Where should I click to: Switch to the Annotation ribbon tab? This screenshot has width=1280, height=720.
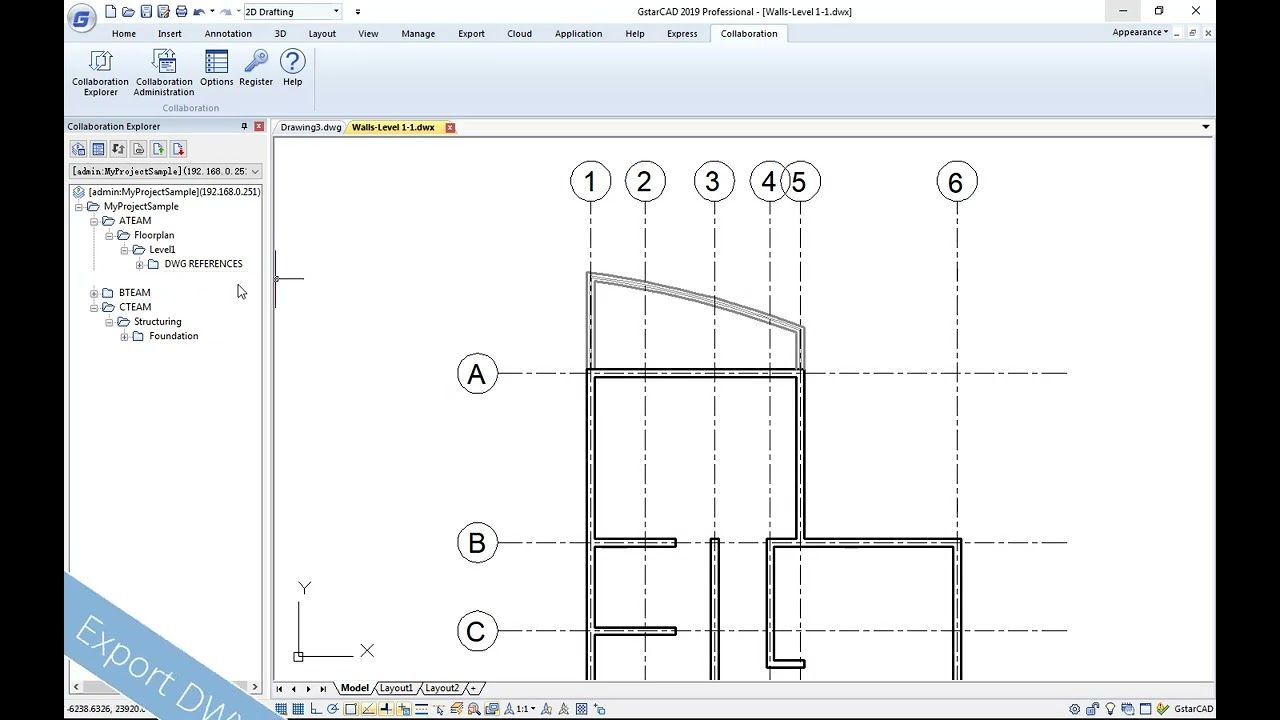[228, 33]
